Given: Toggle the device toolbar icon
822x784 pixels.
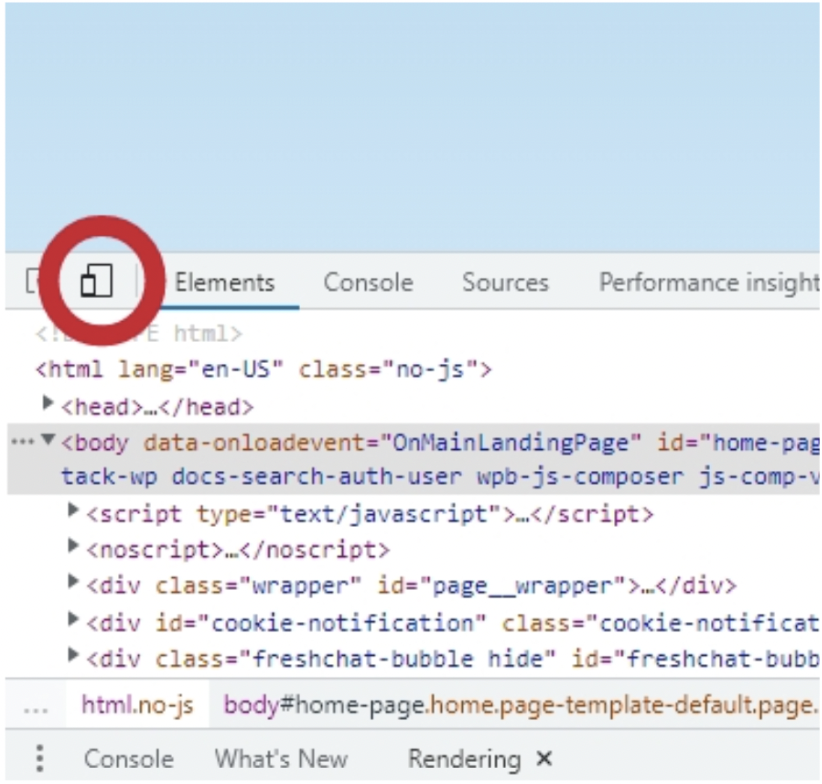Looking at the screenshot, I should [x=96, y=280].
